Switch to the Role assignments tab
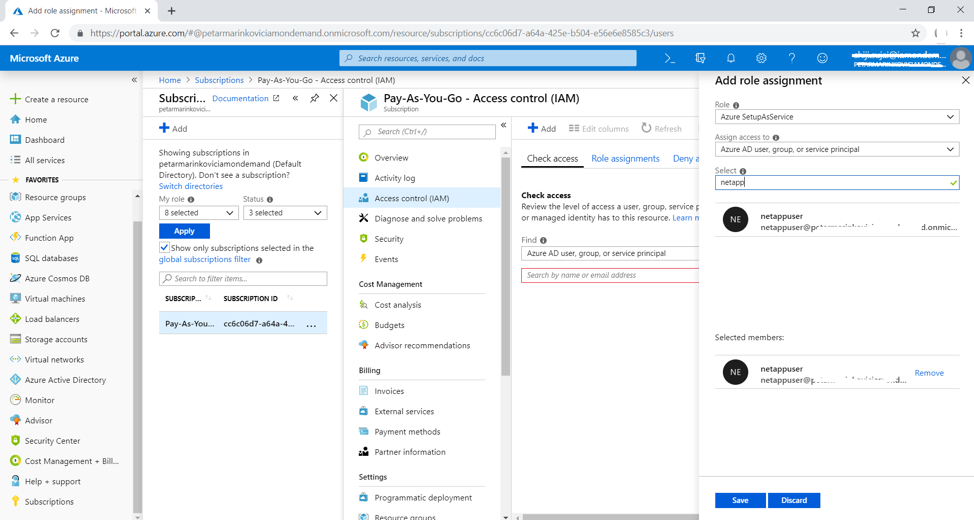The width and height of the screenshot is (974, 520). [x=625, y=159]
